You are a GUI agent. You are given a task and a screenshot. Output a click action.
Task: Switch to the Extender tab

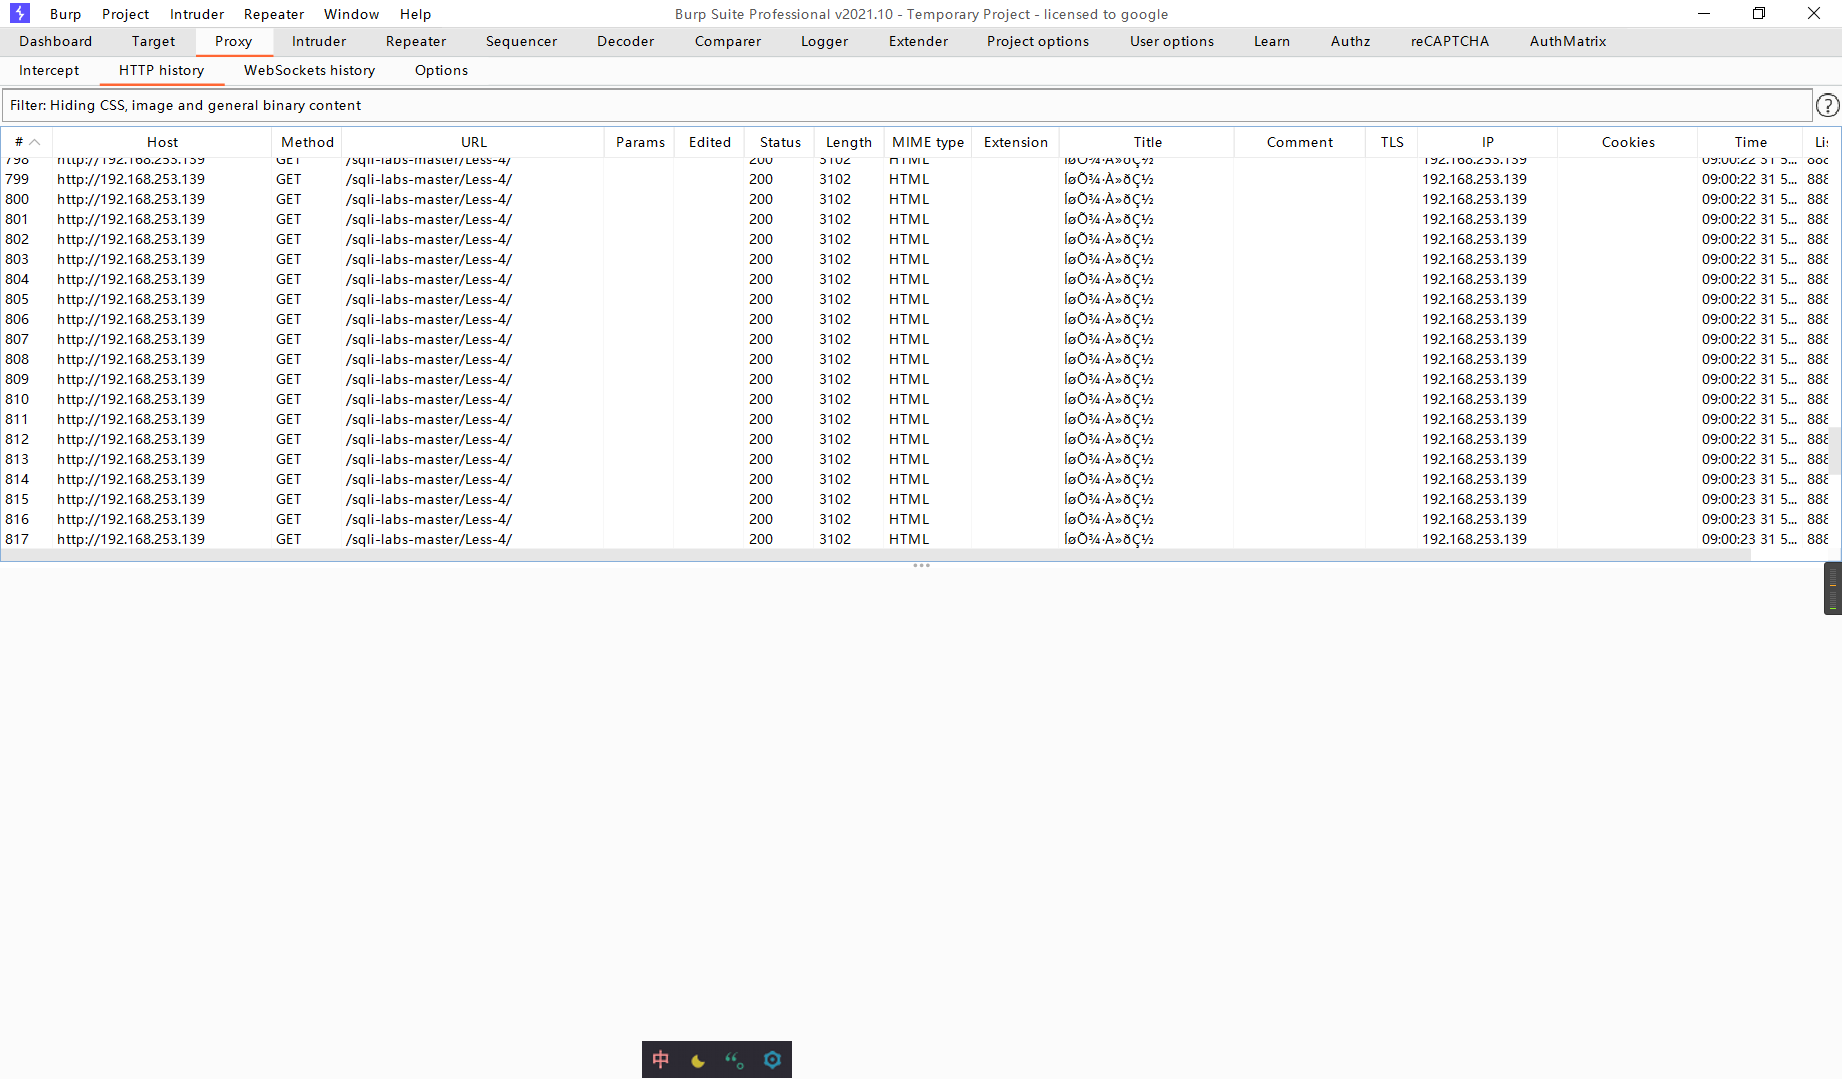918,41
